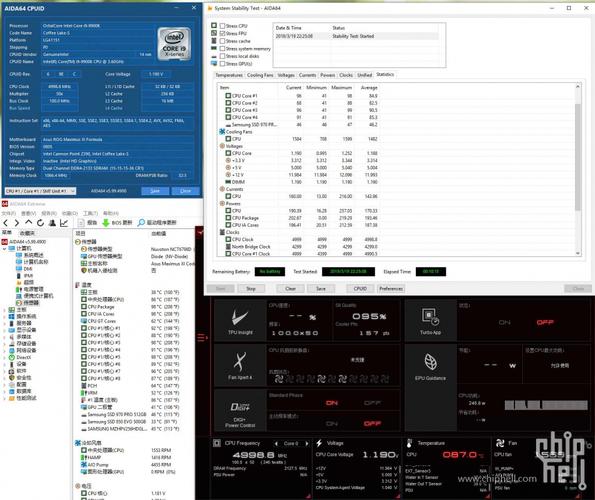Click the Intel Core i9 logo in CPUID
Viewport: 595px width, 500px height.
174,43
